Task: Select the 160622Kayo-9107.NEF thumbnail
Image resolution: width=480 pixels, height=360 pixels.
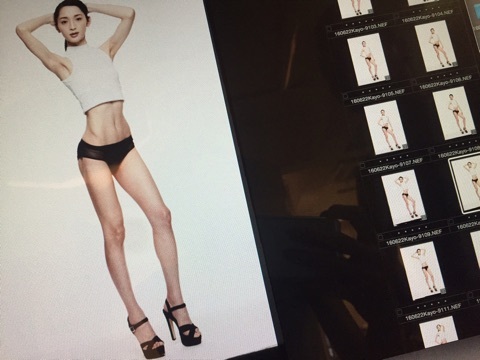Action: click(386, 127)
